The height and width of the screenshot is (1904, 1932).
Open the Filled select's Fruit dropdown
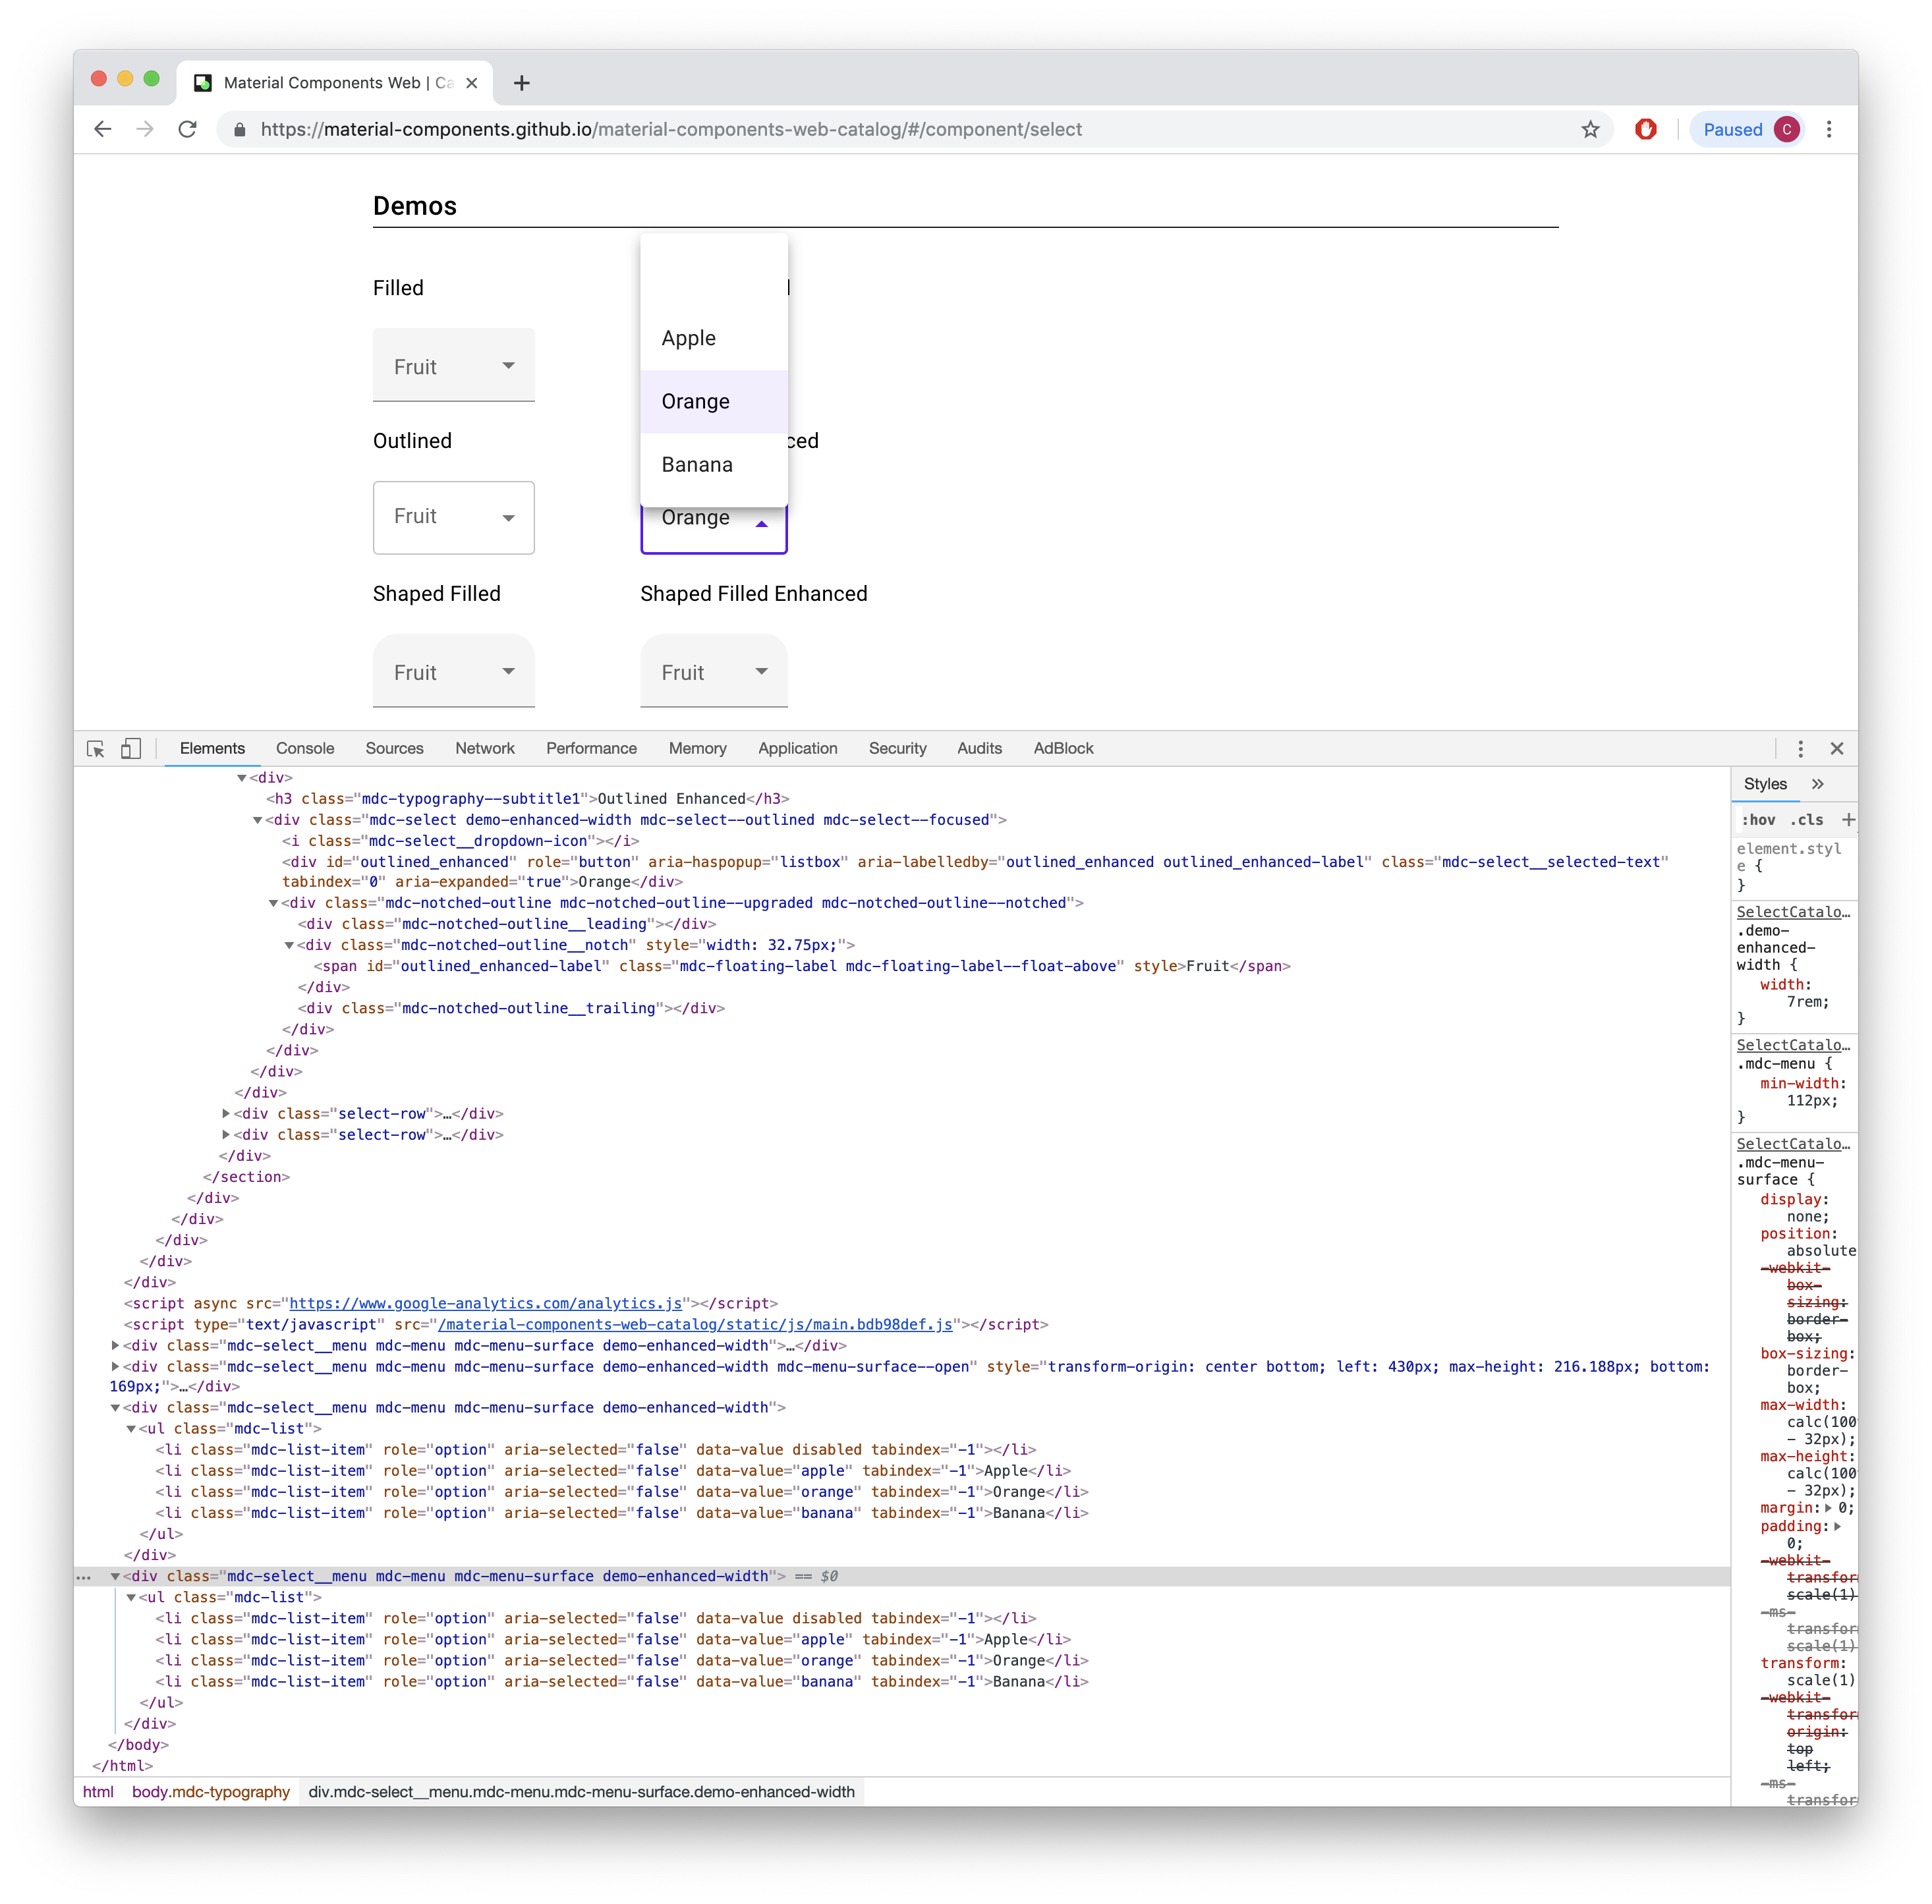[453, 365]
